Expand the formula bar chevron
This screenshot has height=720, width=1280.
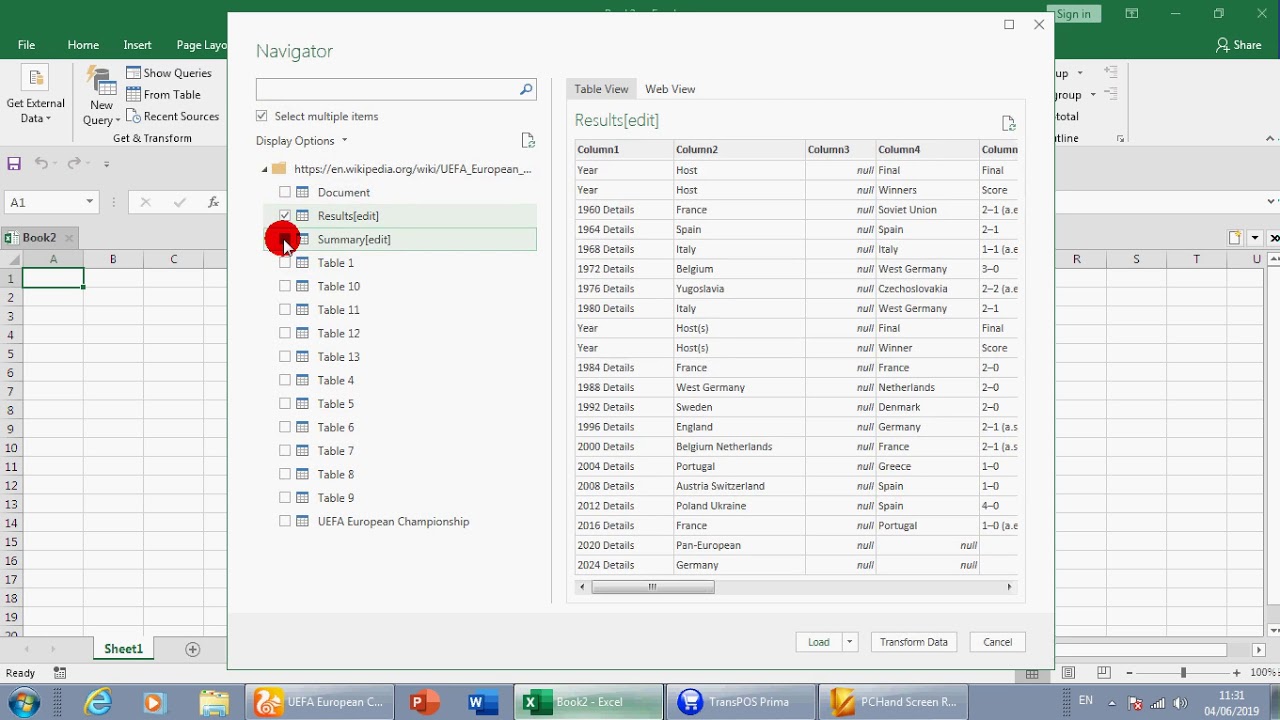point(1271,202)
